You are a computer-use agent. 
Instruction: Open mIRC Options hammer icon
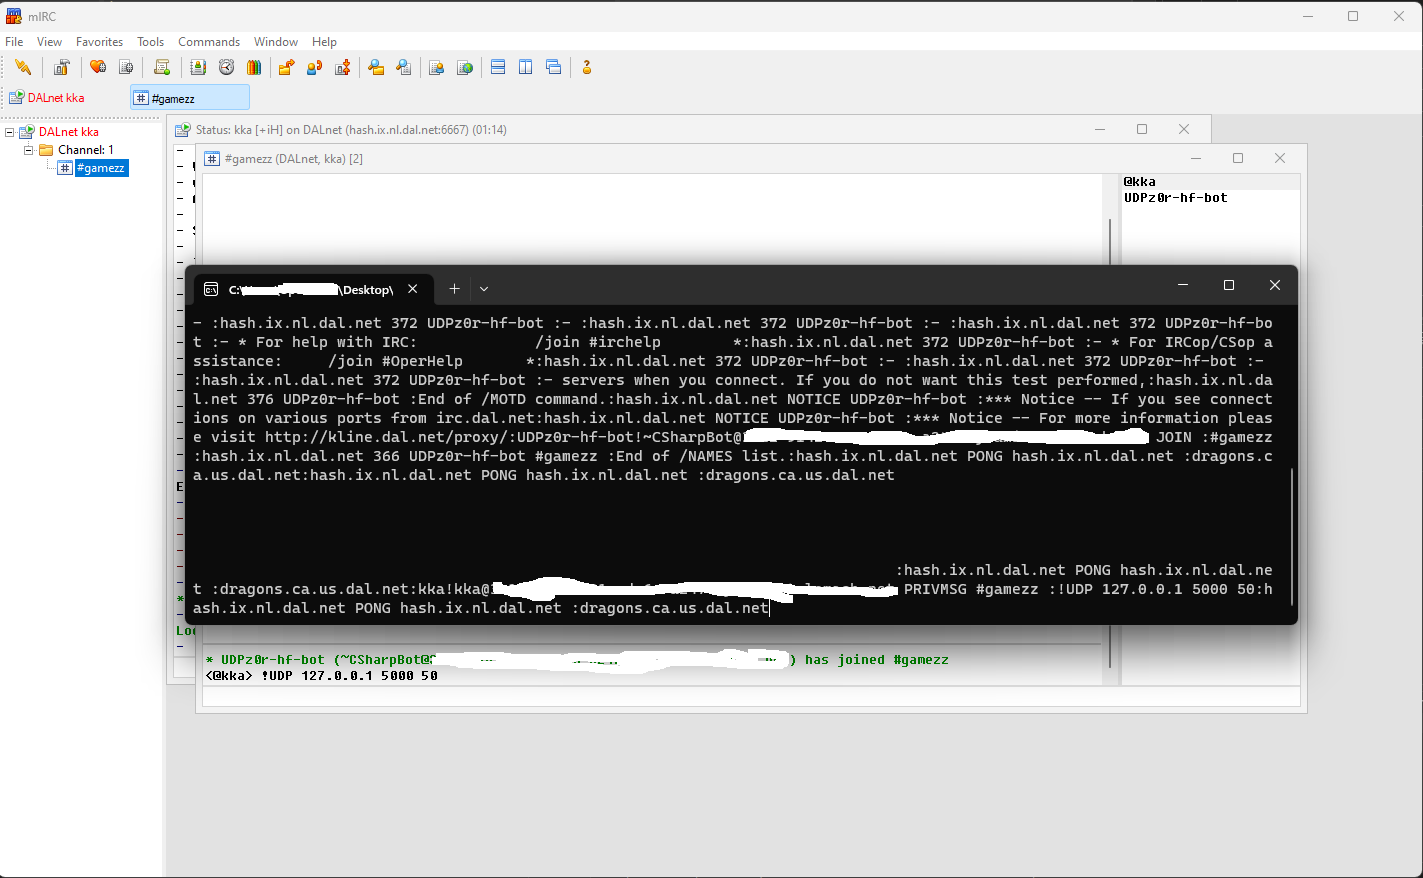(62, 67)
